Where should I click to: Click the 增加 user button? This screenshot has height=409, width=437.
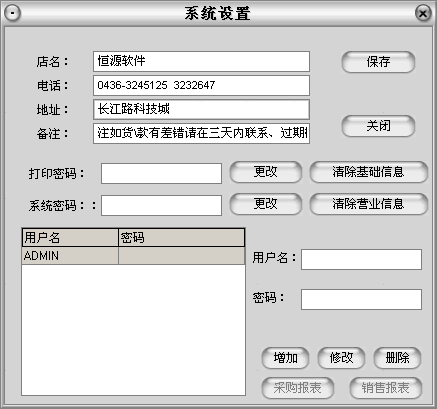(x=285, y=358)
